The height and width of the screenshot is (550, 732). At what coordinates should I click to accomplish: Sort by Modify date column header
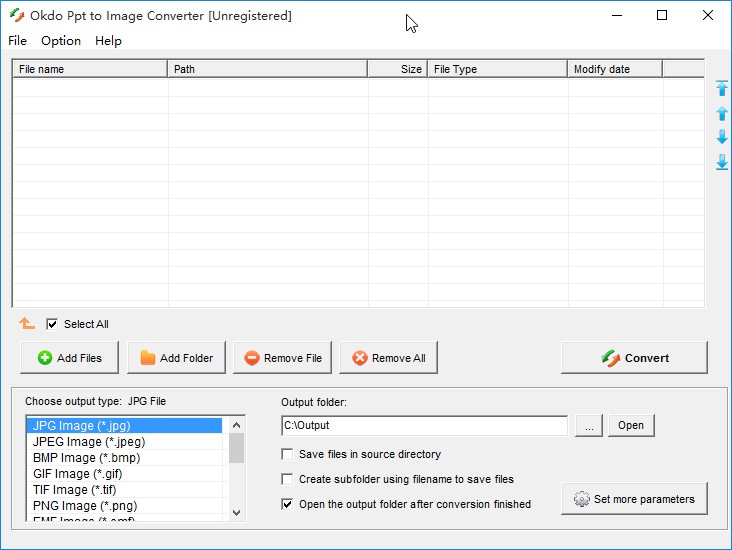[615, 69]
